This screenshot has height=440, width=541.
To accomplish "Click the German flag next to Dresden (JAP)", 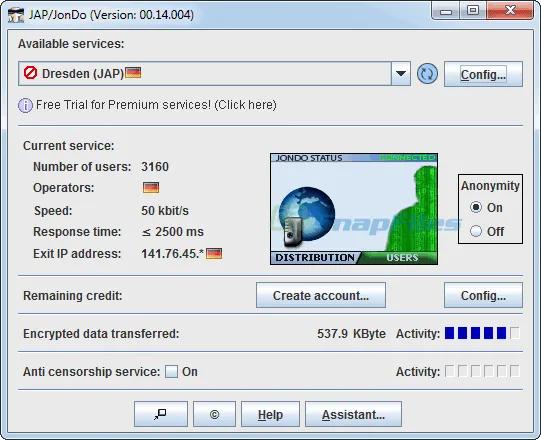I will (133, 73).
